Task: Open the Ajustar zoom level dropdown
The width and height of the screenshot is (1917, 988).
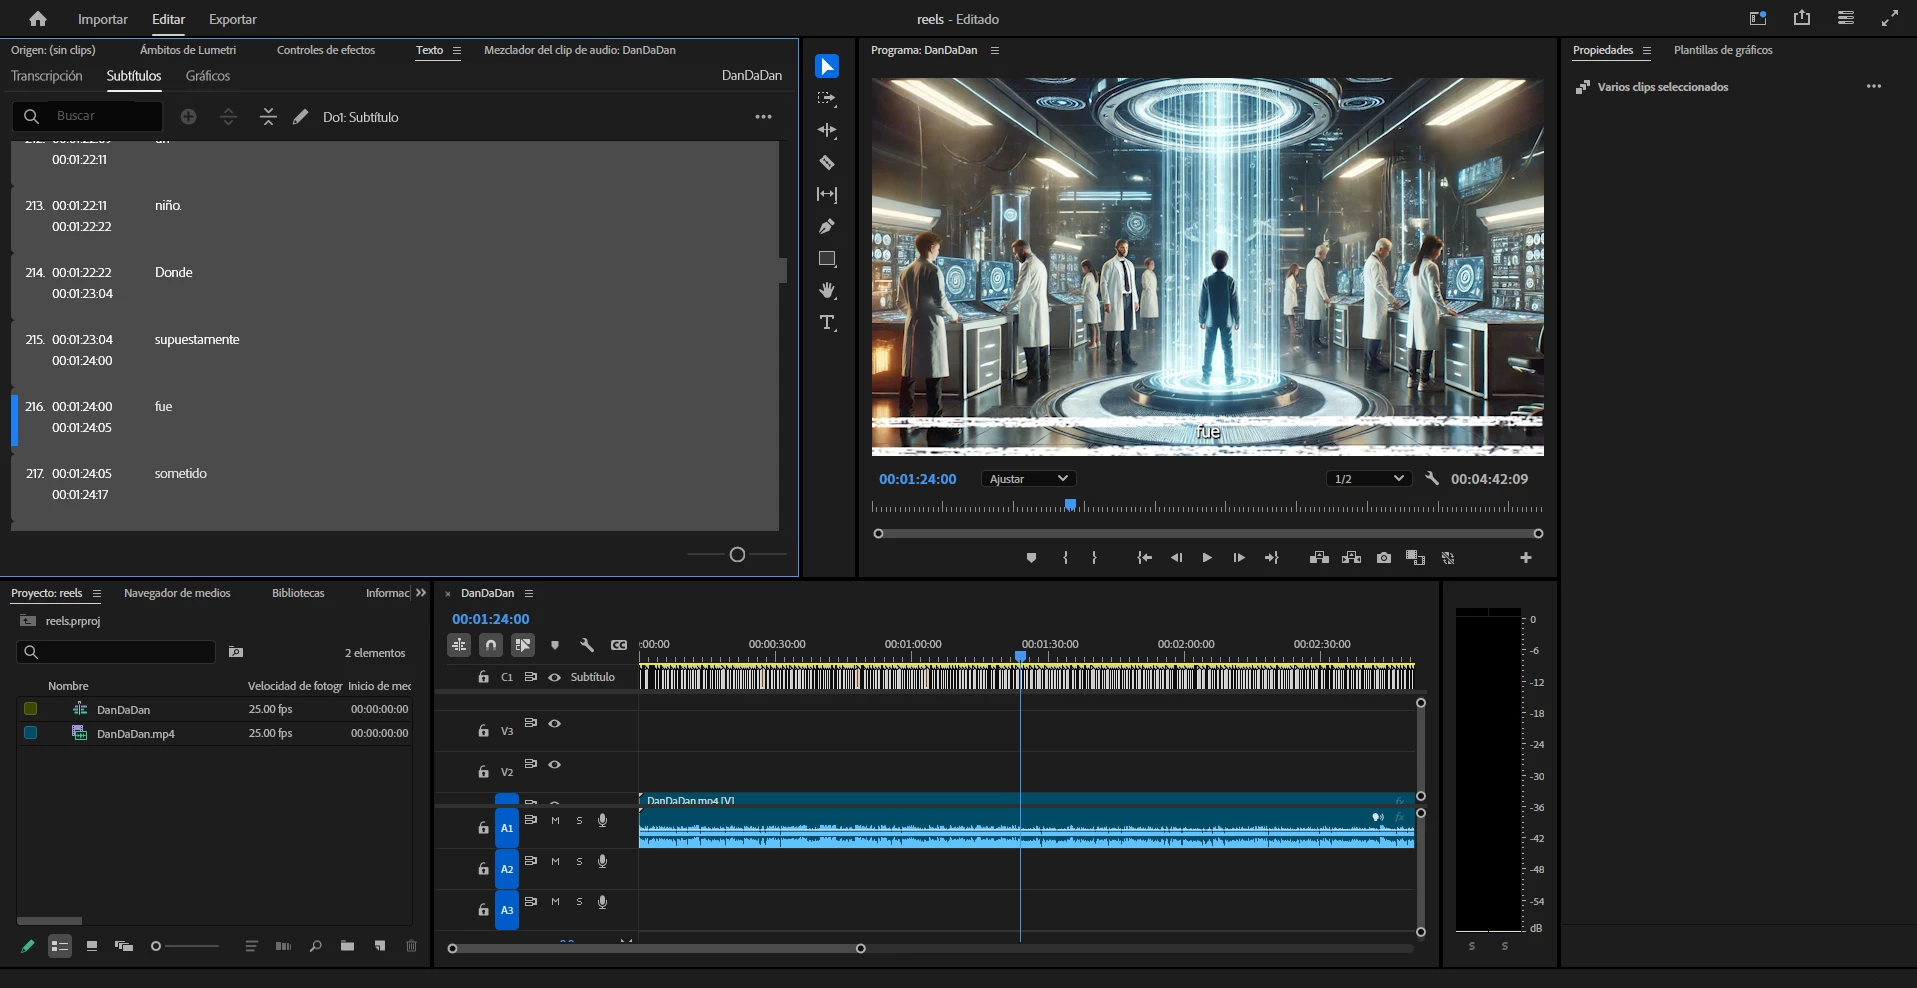Action: click(1028, 479)
